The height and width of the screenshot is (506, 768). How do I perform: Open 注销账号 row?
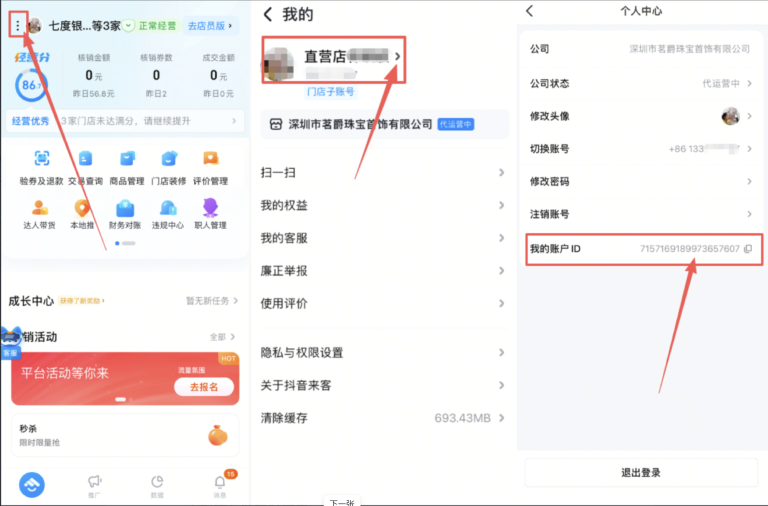[641, 214]
